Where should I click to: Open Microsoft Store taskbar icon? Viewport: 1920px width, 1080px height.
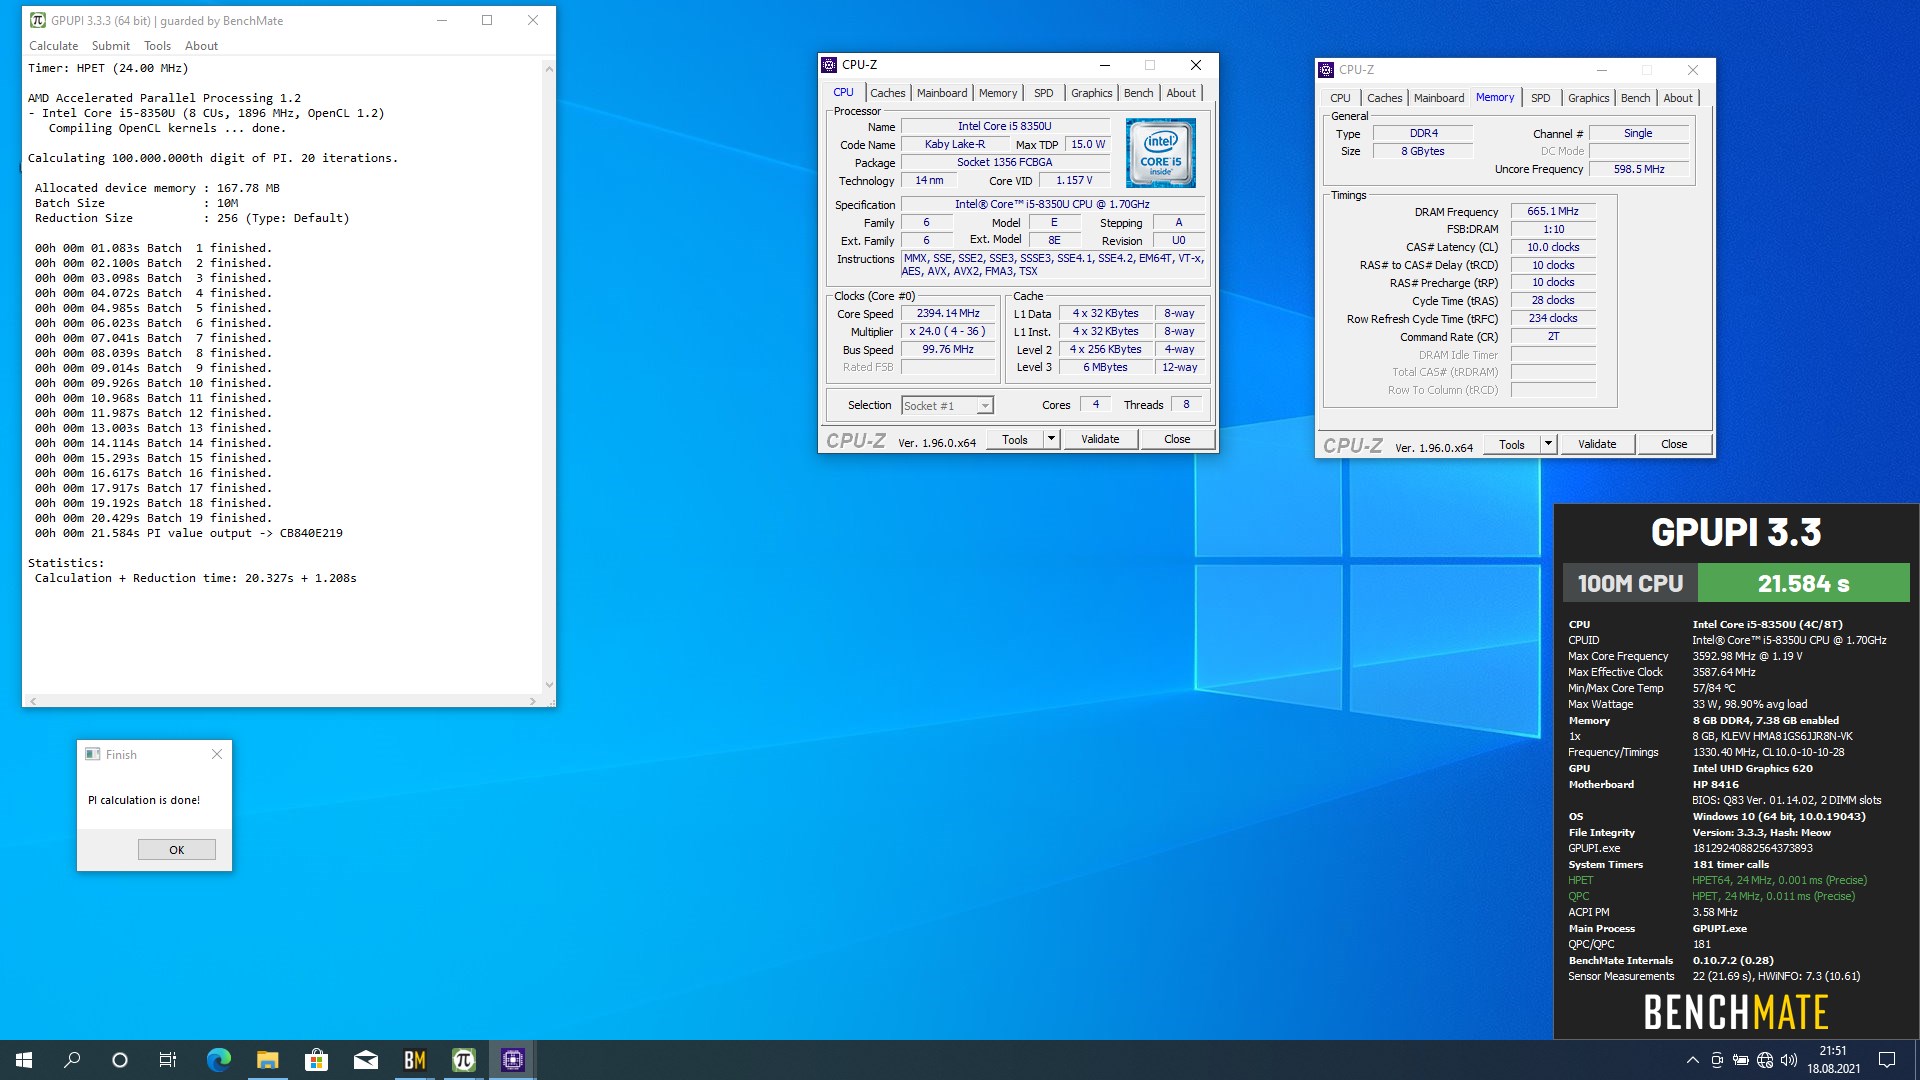(x=316, y=1060)
